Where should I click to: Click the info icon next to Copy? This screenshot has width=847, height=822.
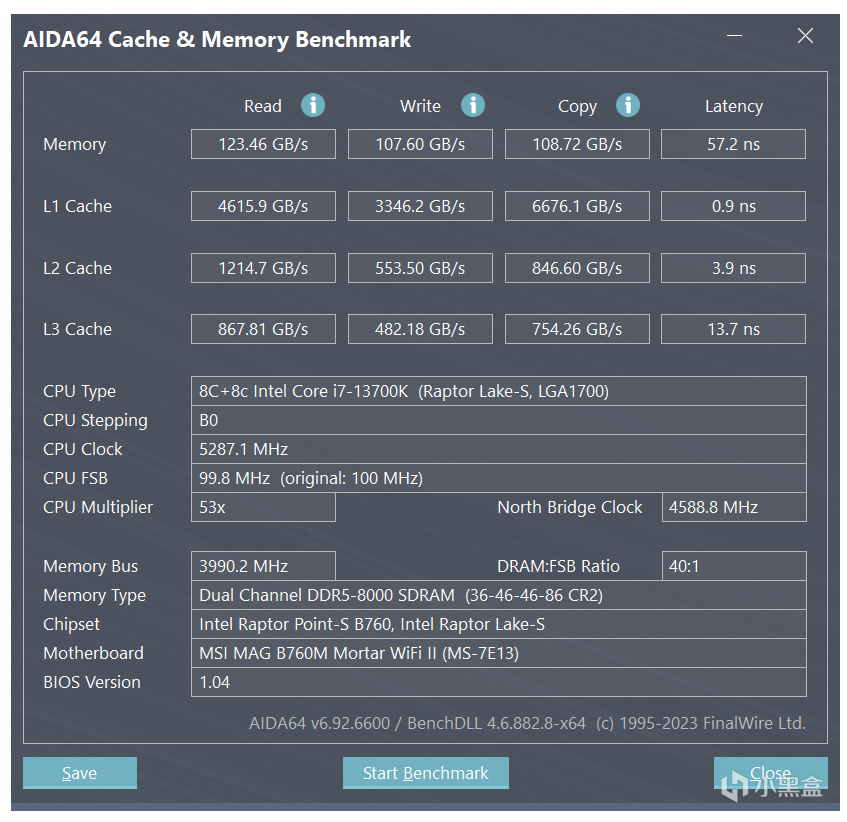628,105
